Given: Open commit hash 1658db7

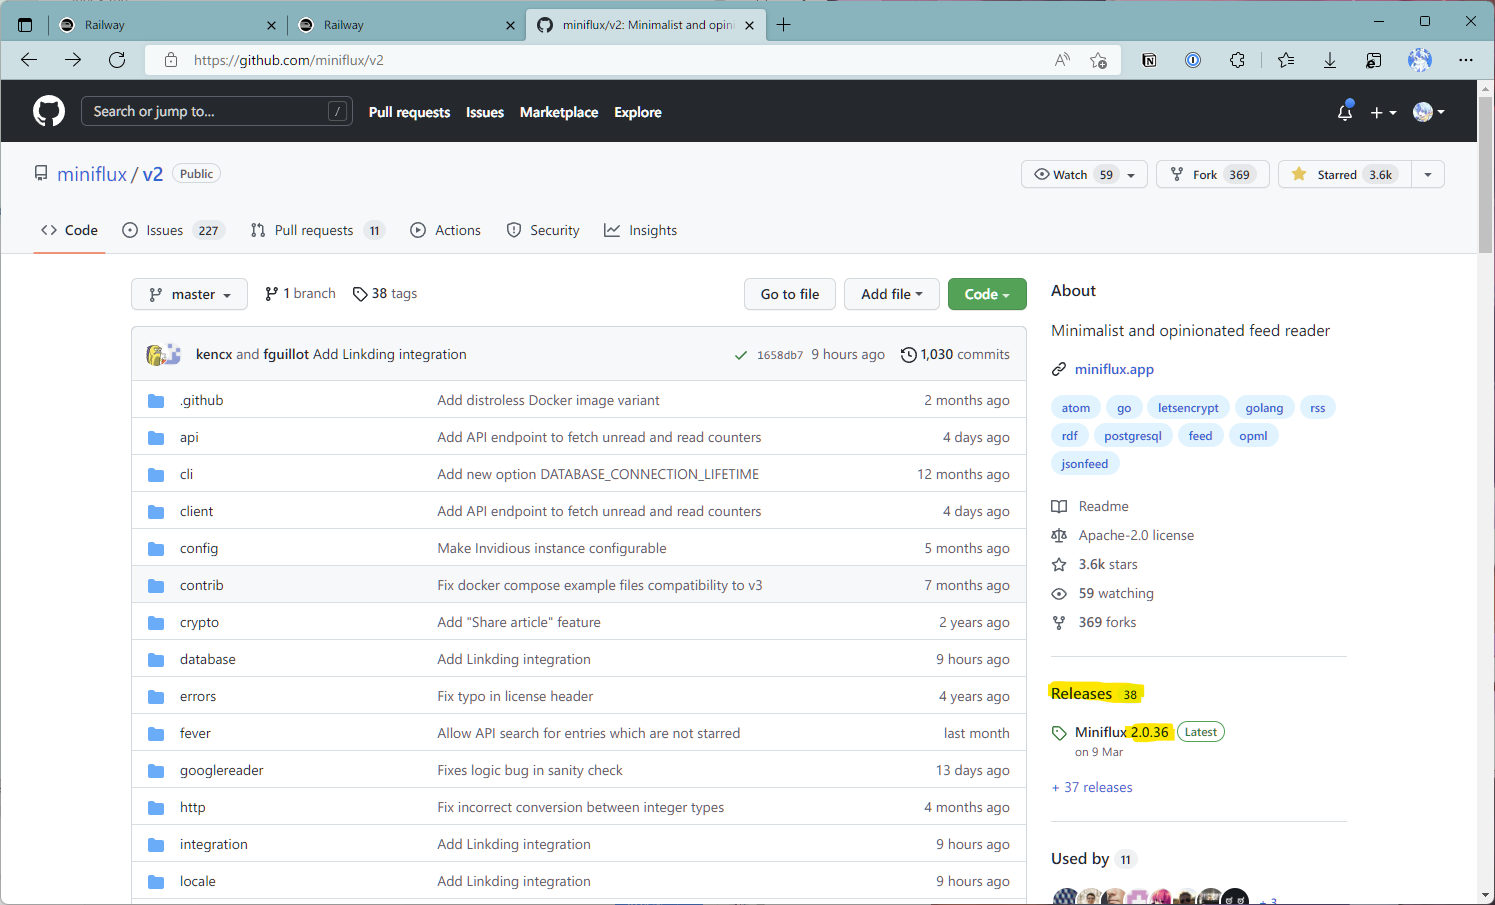Looking at the screenshot, I should click(x=780, y=355).
